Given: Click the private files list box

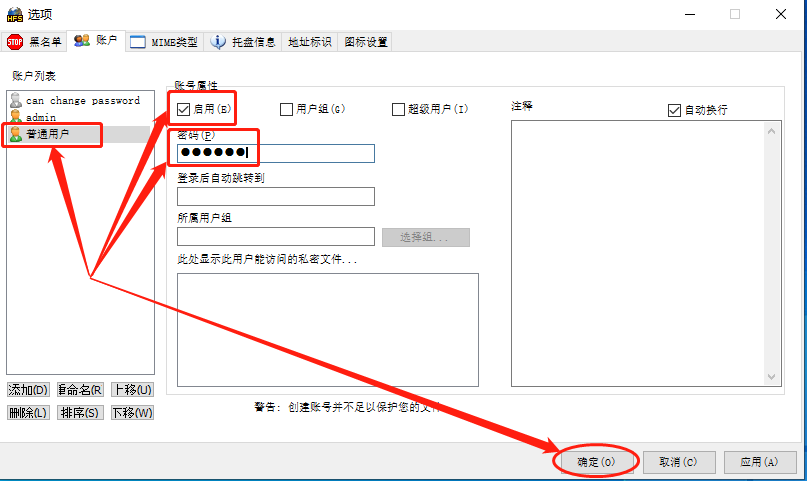Looking at the screenshot, I should [x=328, y=330].
